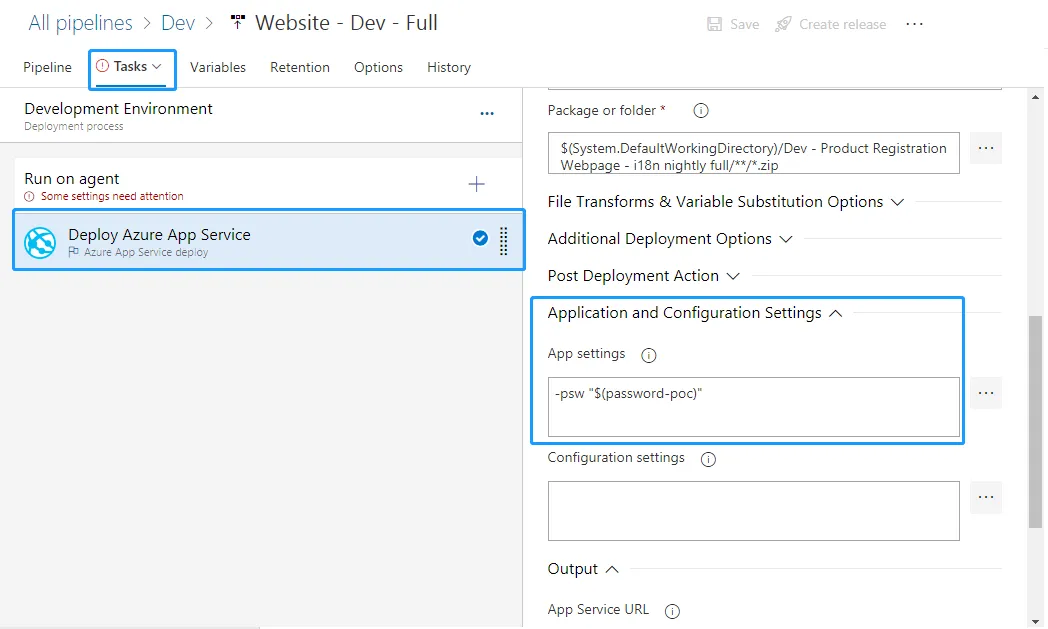Open the Development Environment ellipsis menu
Viewport: 1048px width, 629px height.
click(487, 114)
